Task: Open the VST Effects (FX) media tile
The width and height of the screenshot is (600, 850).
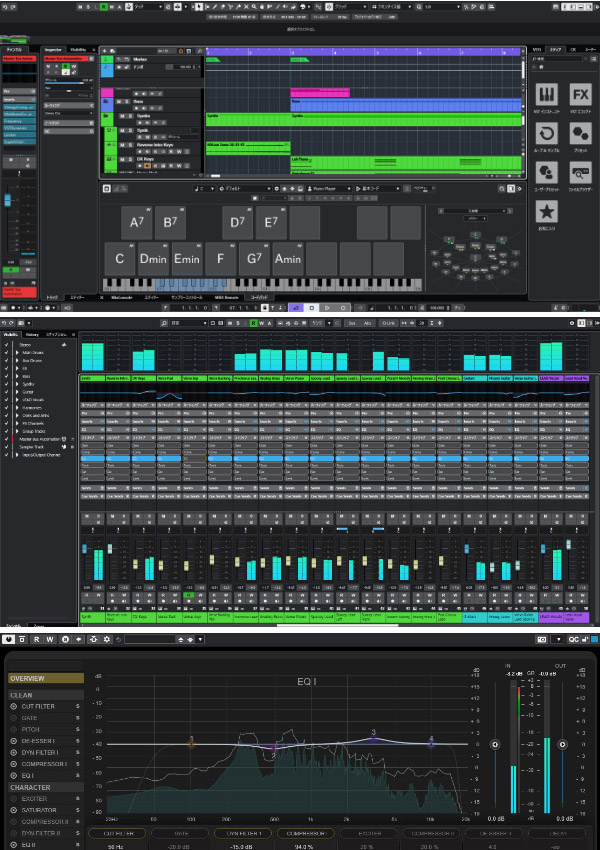Action: tap(580, 95)
